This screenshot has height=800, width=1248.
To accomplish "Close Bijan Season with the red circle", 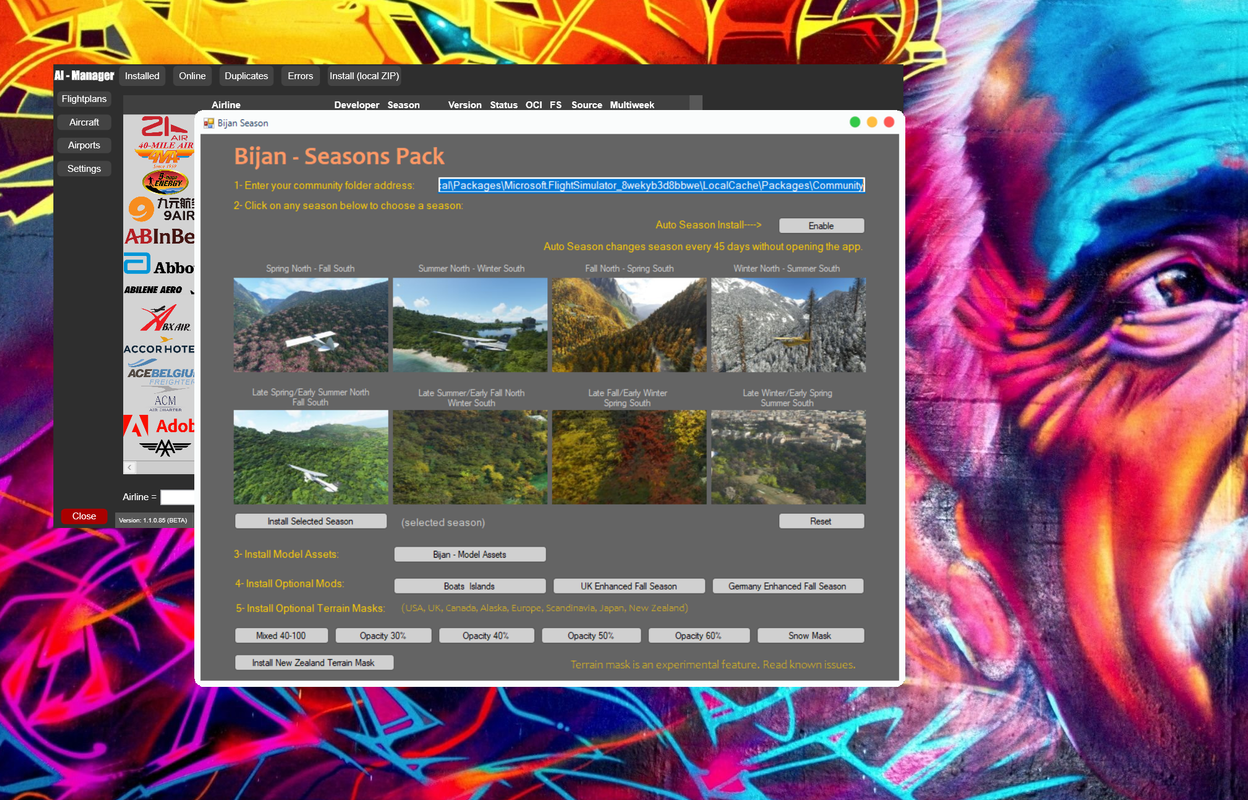I will click(889, 122).
